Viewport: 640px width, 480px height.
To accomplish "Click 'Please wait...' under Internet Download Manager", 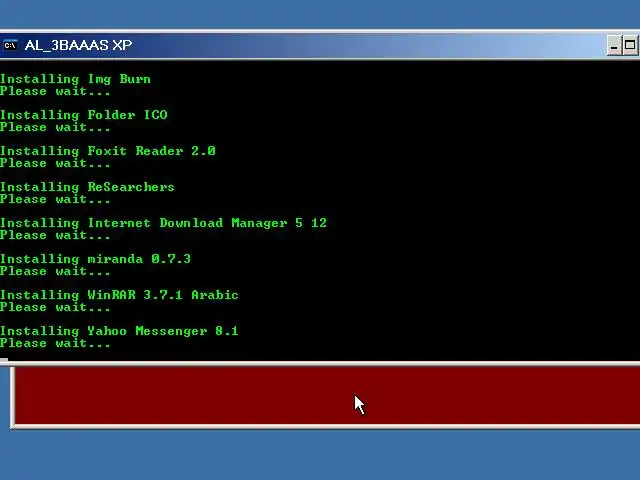I will tap(55, 235).
